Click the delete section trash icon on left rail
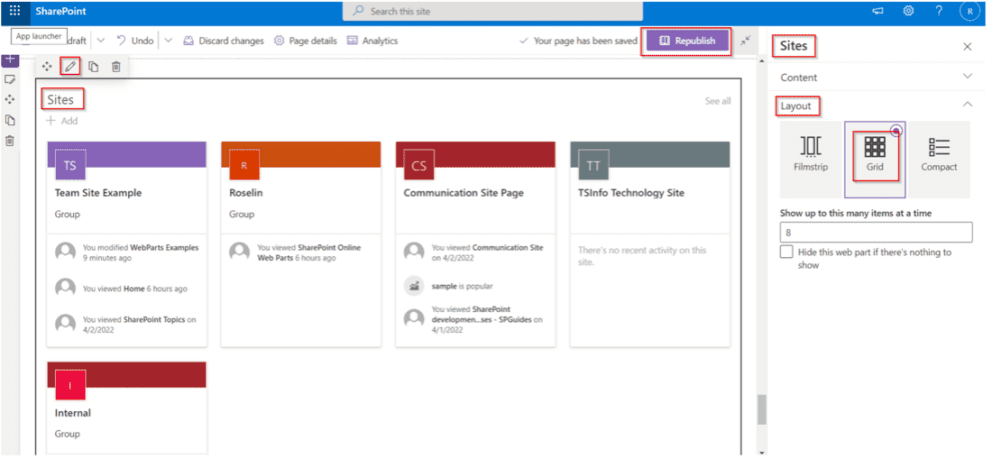Screen dimensions: 992x468 pos(9,140)
